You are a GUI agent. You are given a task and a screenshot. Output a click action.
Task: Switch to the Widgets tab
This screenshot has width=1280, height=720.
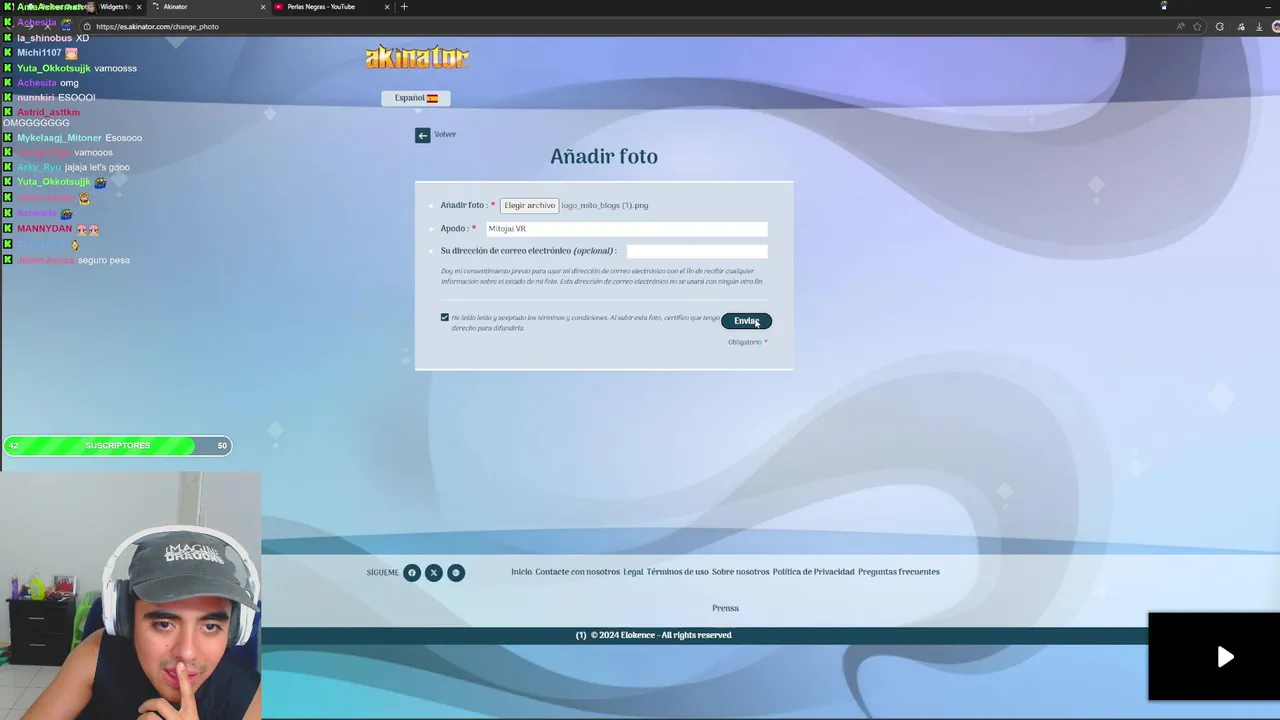point(114,7)
